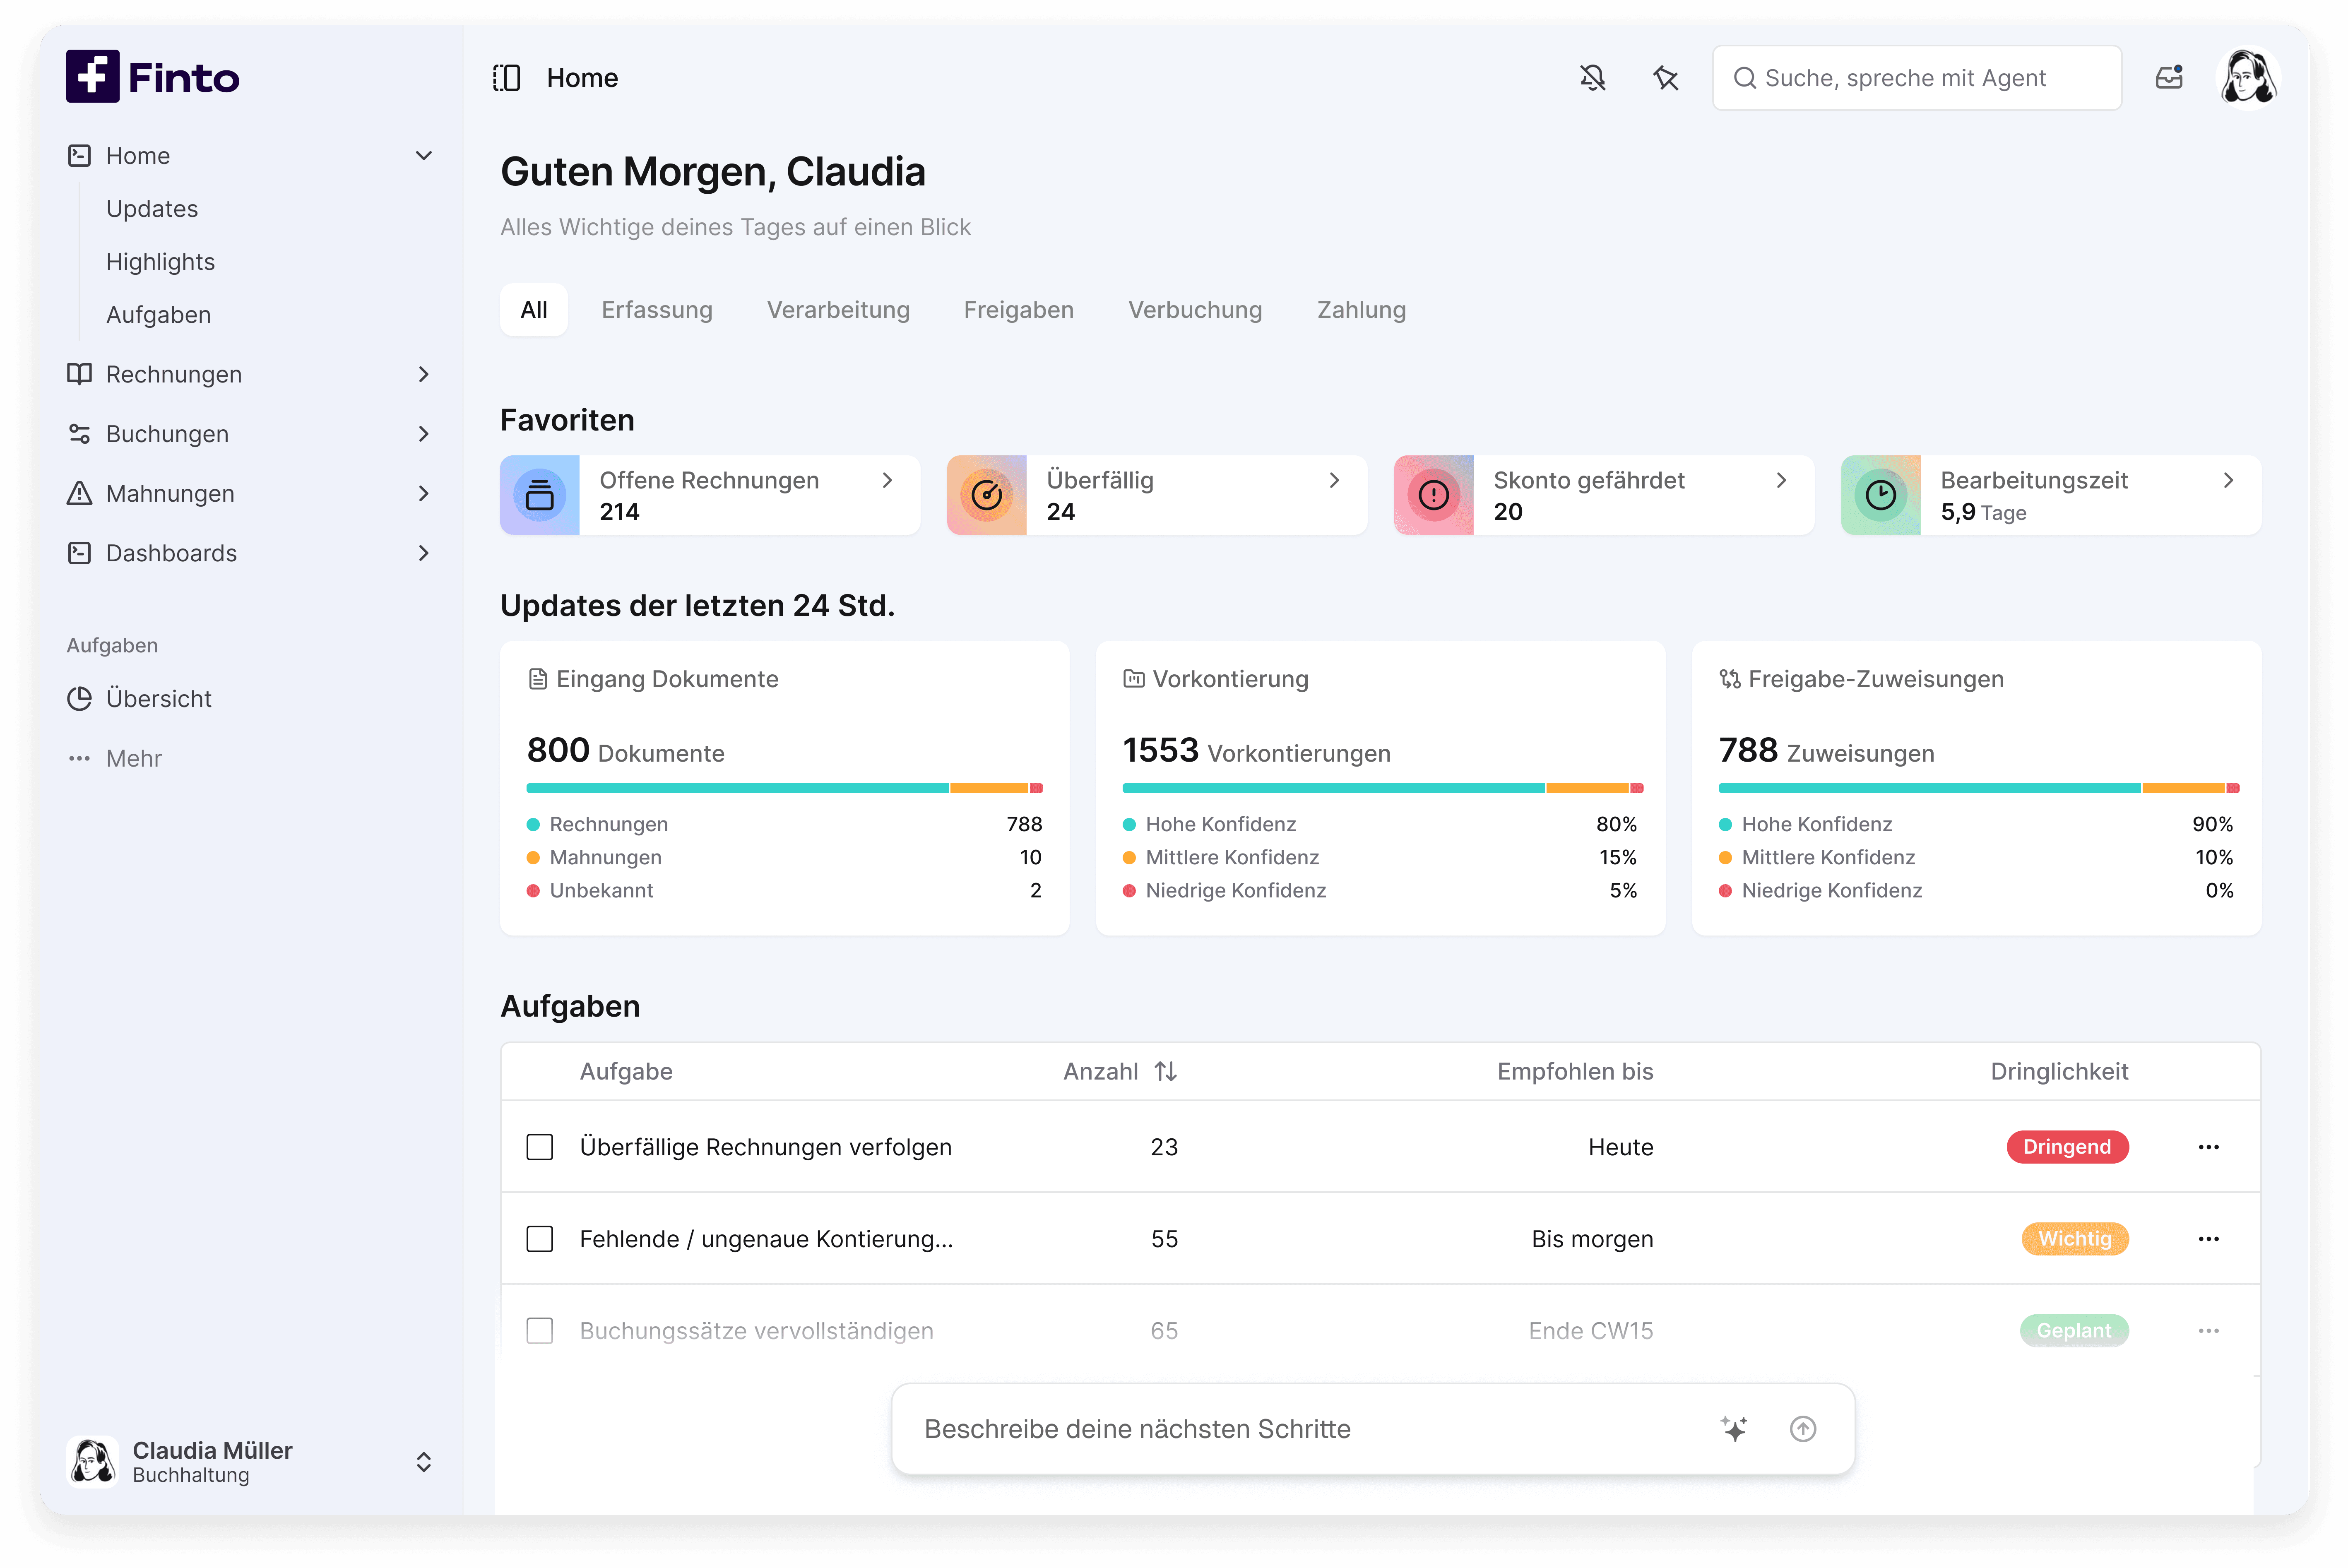Screen dimensions: 2348x1568
Task: Click the send arrow in prompt box
Action: [x=1803, y=1429]
